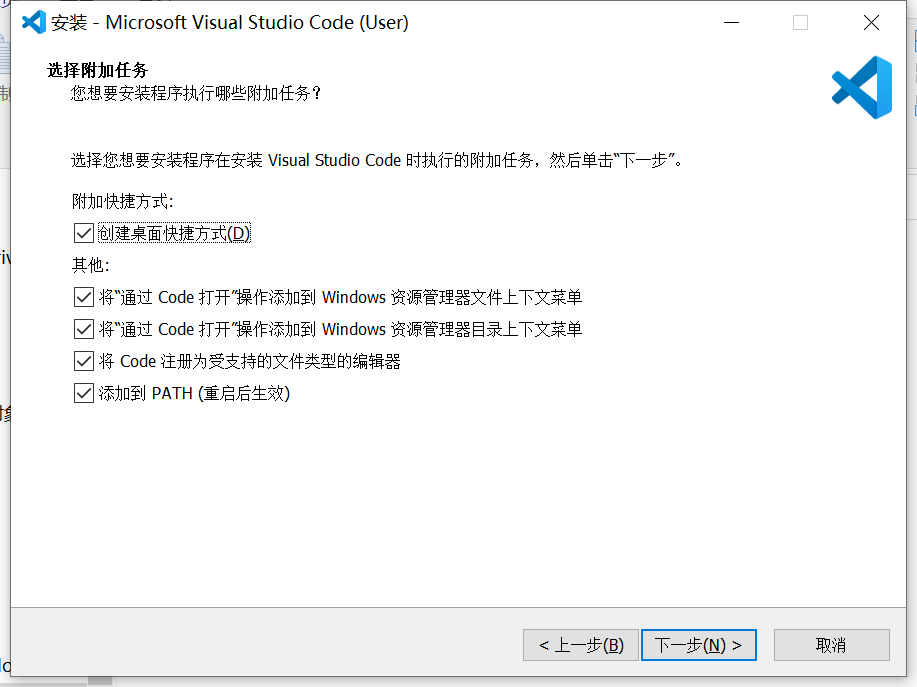Toggle the Add to PATH (添加到 PATH) checkbox
The image size is (917, 687).
(x=84, y=393)
